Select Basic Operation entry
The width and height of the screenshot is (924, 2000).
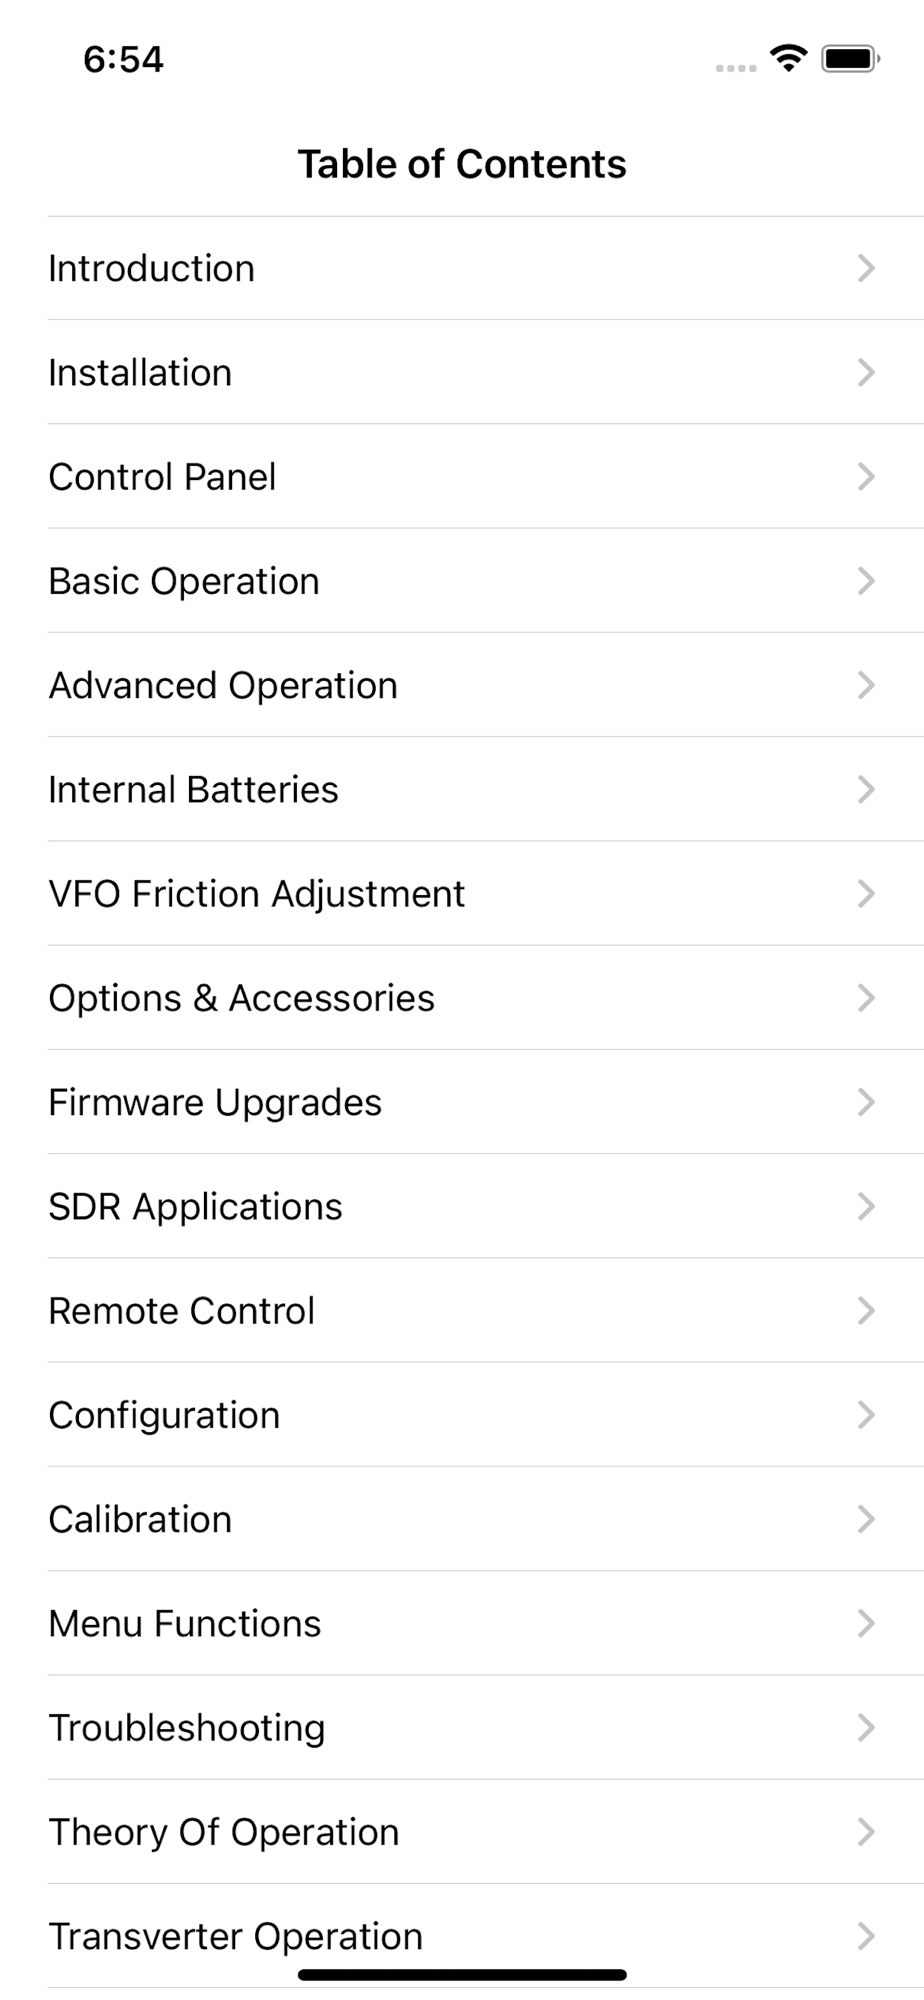pyautogui.click(x=184, y=581)
